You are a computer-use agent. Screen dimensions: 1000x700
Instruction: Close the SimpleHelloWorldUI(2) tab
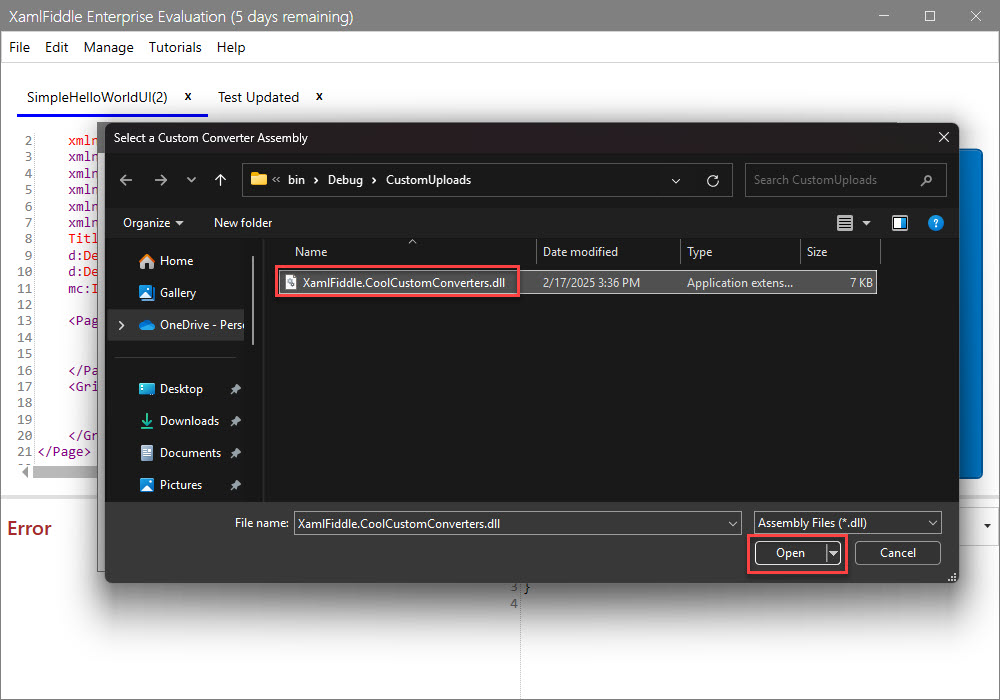188,96
